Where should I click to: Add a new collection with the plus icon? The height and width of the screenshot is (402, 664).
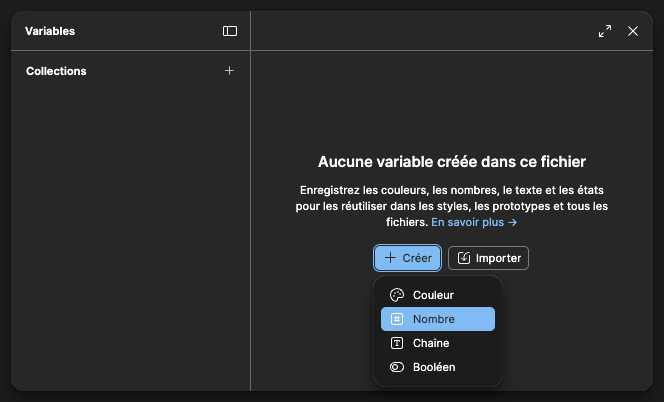(x=229, y=71)
